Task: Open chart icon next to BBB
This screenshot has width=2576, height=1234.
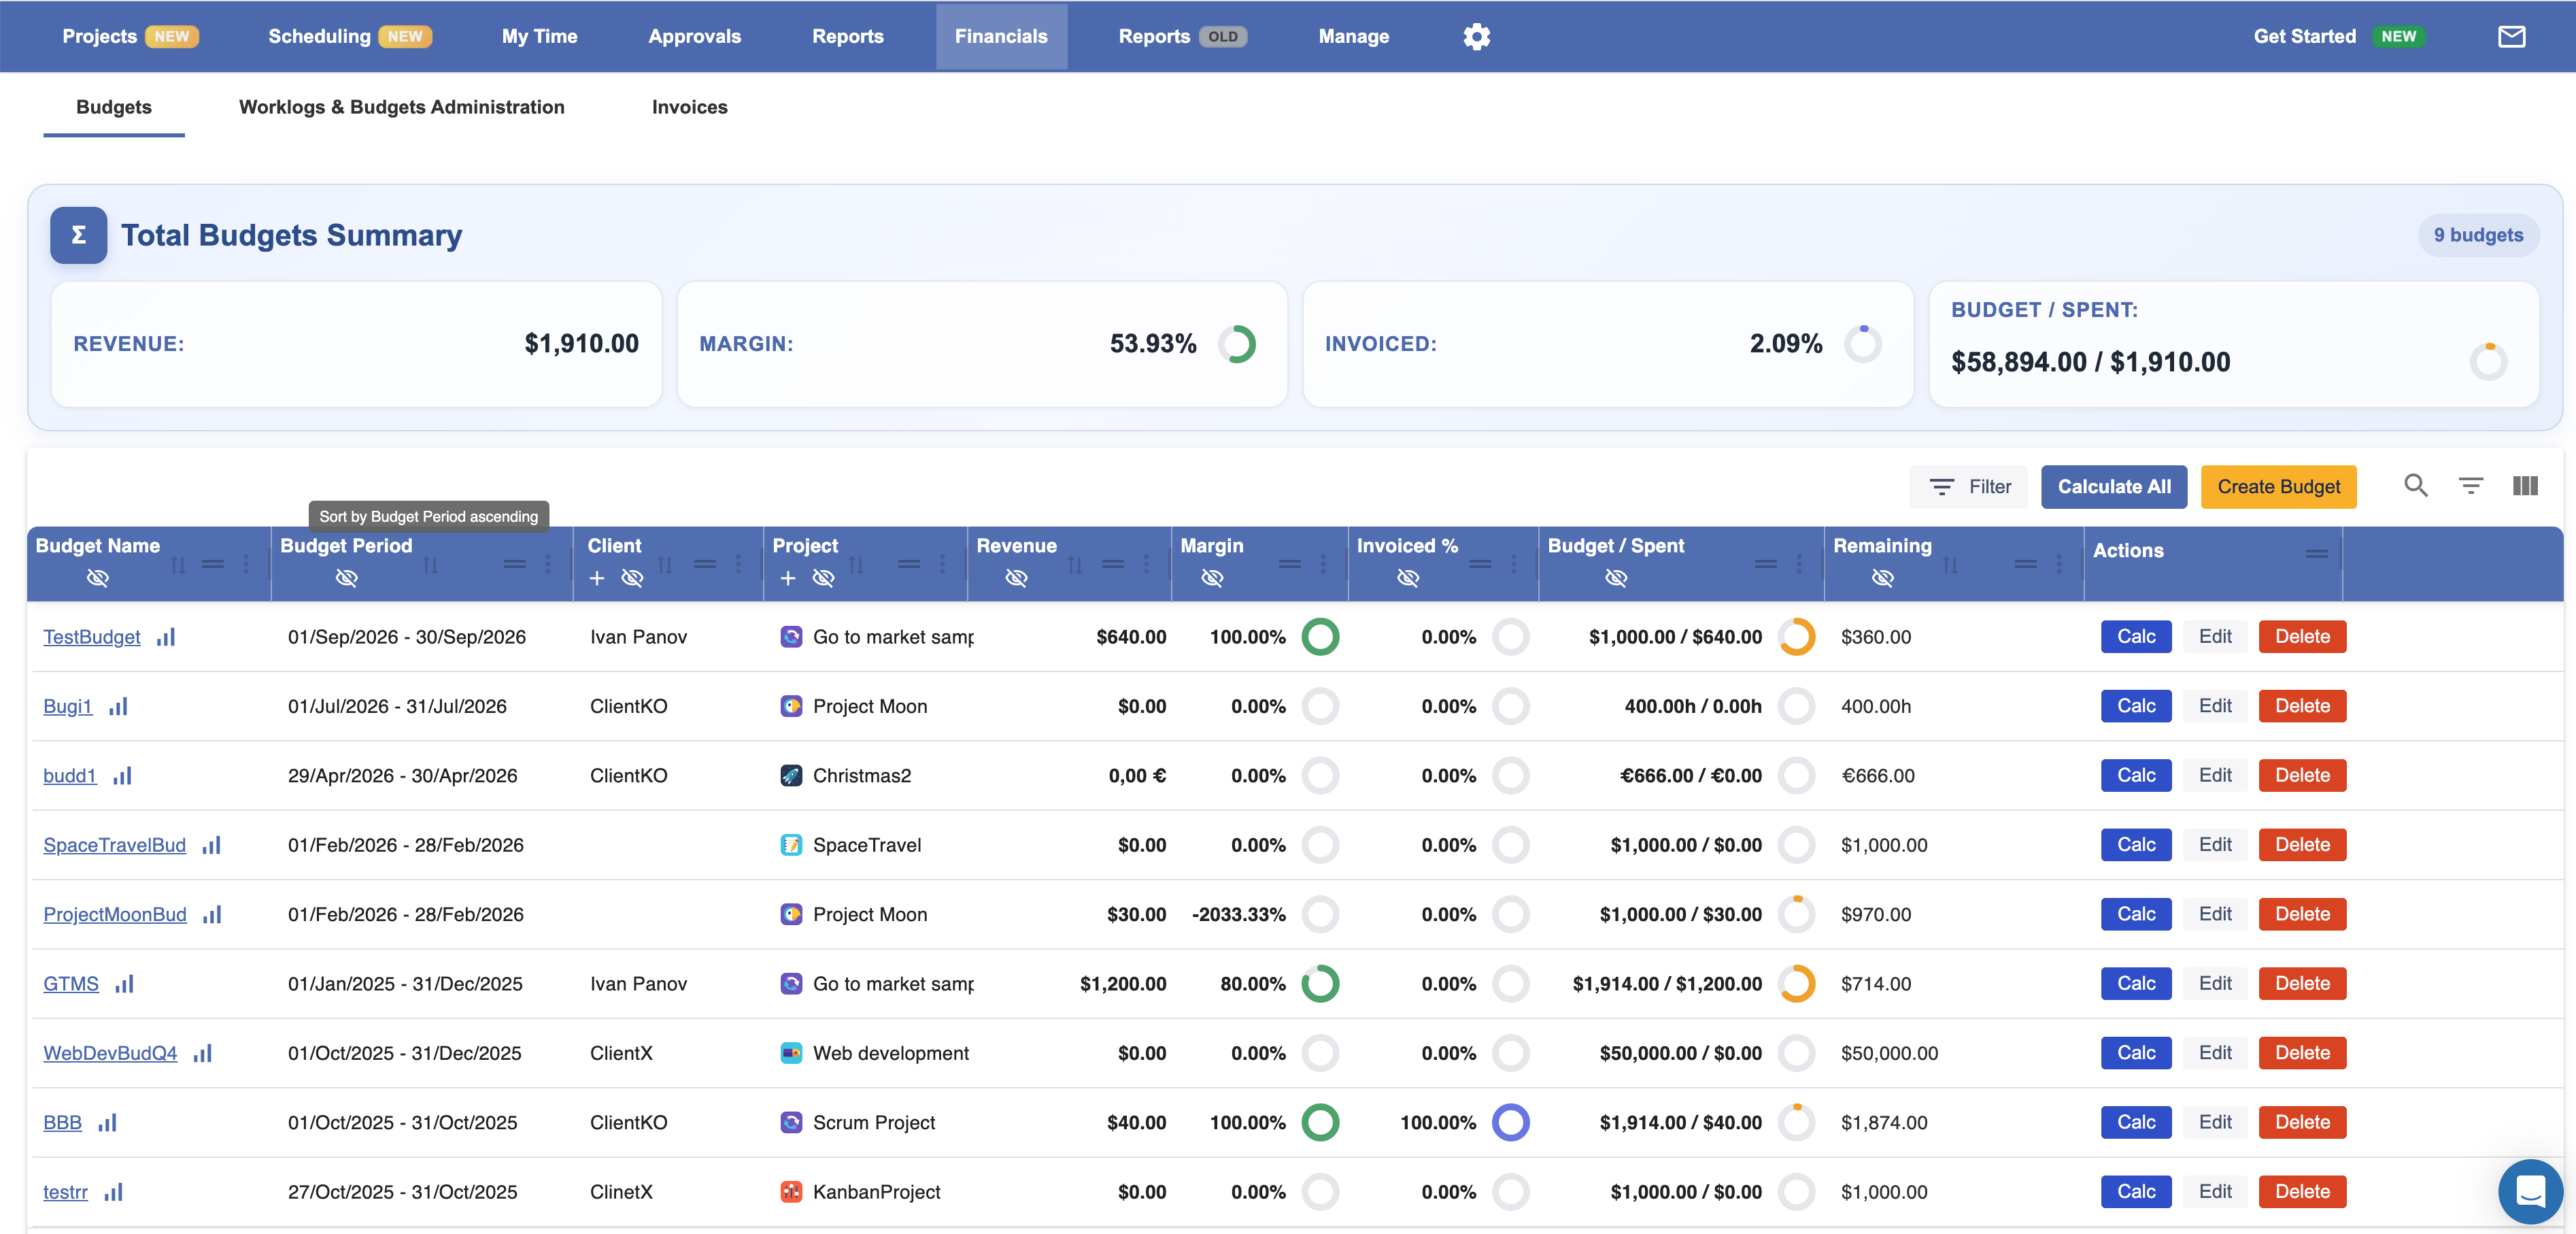Action: [x=107, y=1122]
